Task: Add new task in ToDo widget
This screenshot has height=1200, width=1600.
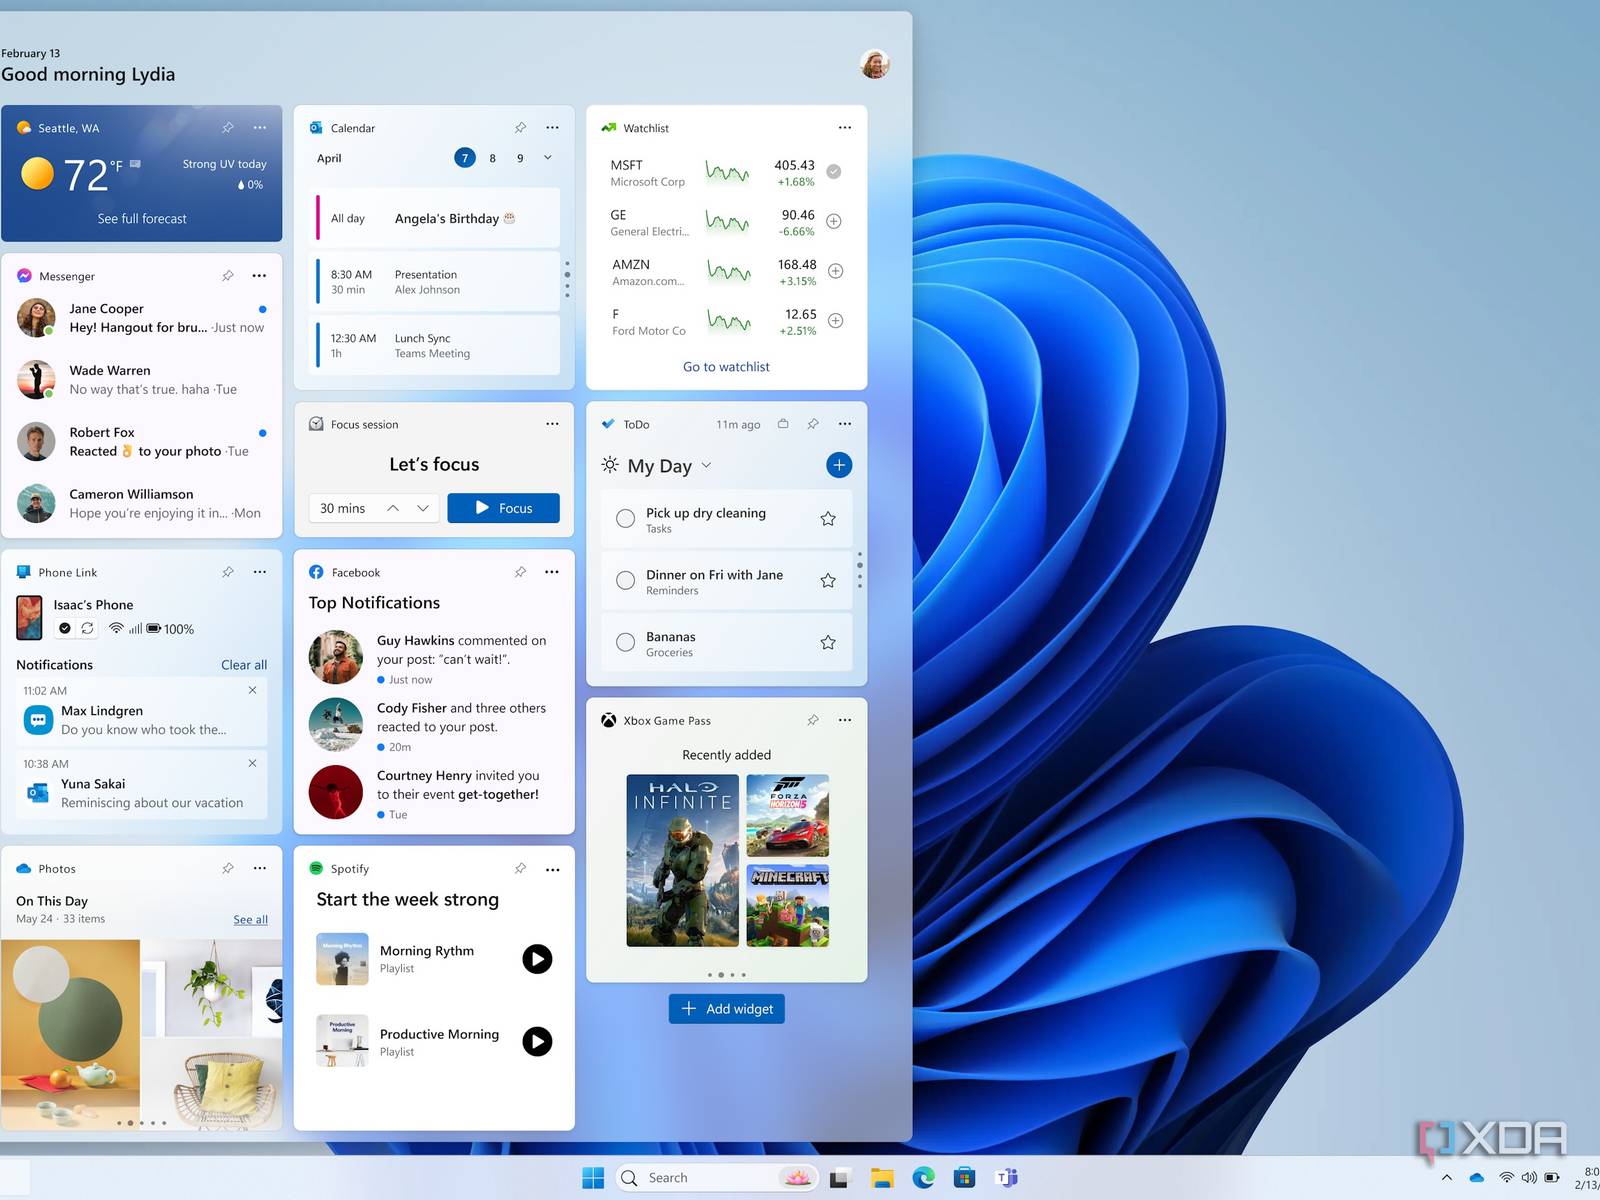Action: [839, 465]
